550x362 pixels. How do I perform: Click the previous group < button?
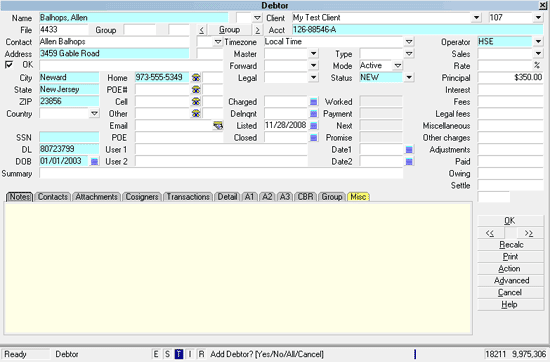[x=201, y=30]
